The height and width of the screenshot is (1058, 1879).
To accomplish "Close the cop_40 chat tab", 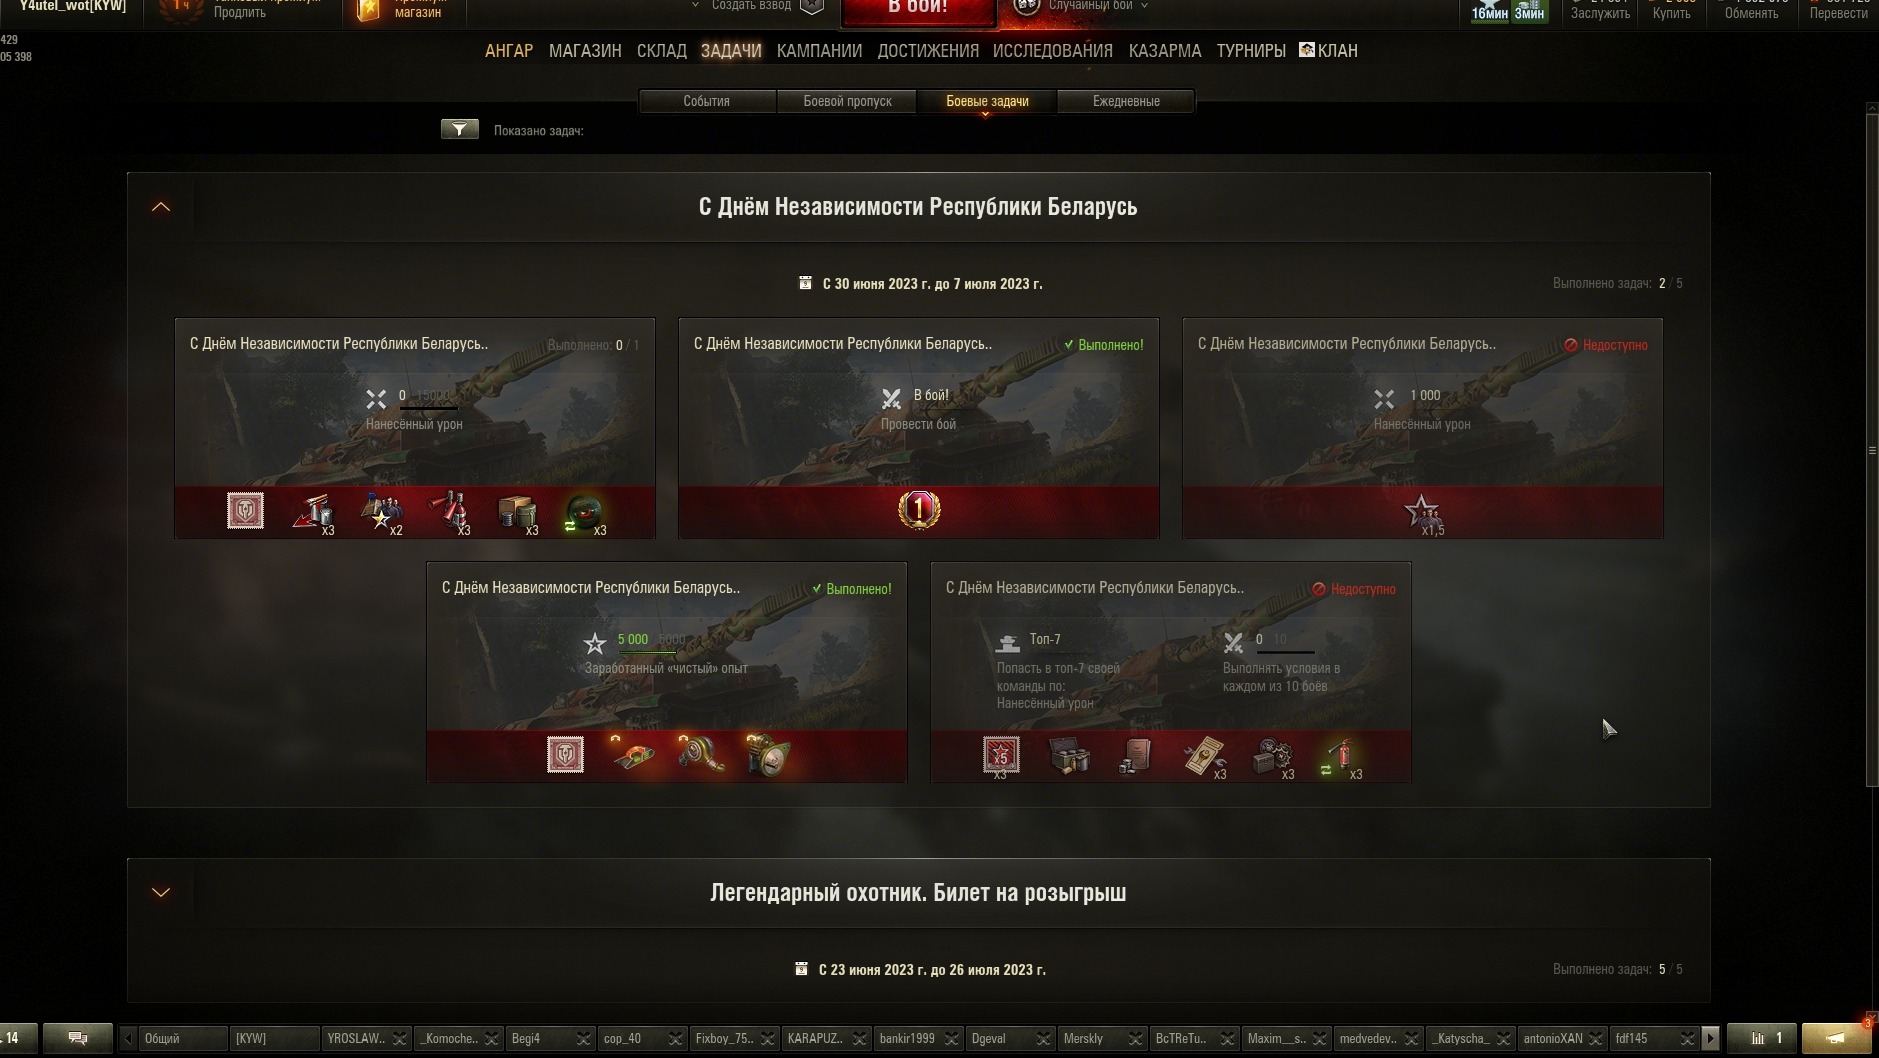I will tap(675, 1038).
